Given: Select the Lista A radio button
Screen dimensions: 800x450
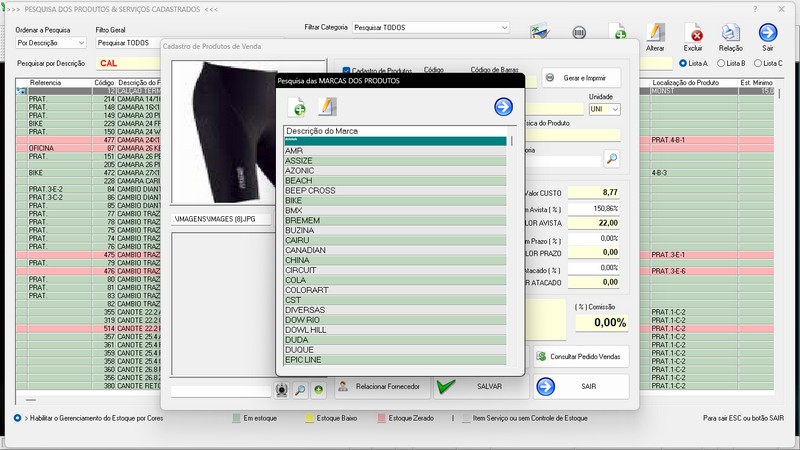Looking at the screenshot, I should [683, 63].
